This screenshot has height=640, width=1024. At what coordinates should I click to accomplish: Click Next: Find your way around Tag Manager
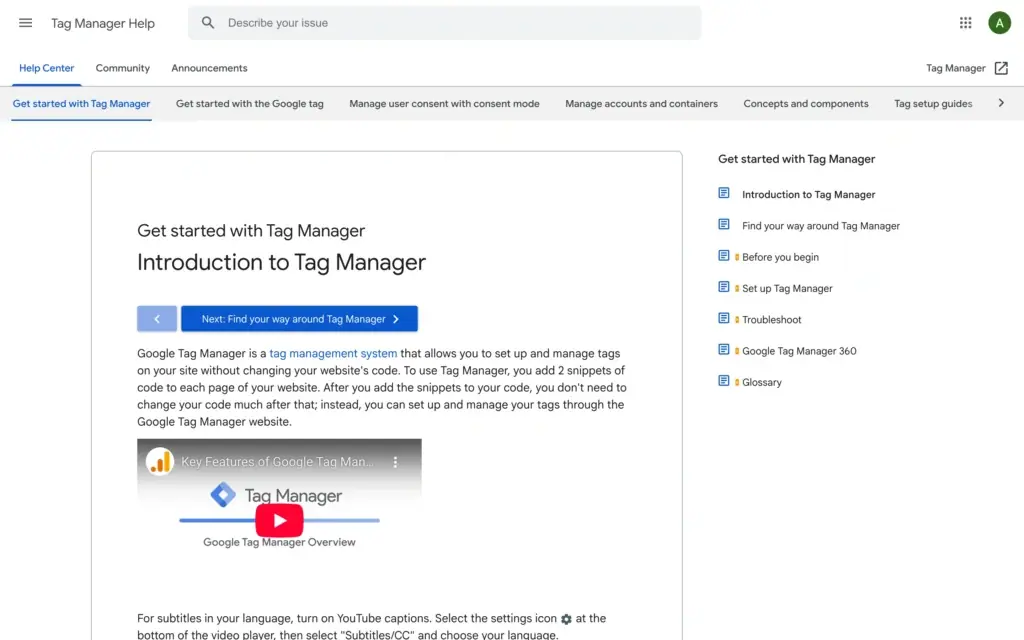[x=299, y=319]
